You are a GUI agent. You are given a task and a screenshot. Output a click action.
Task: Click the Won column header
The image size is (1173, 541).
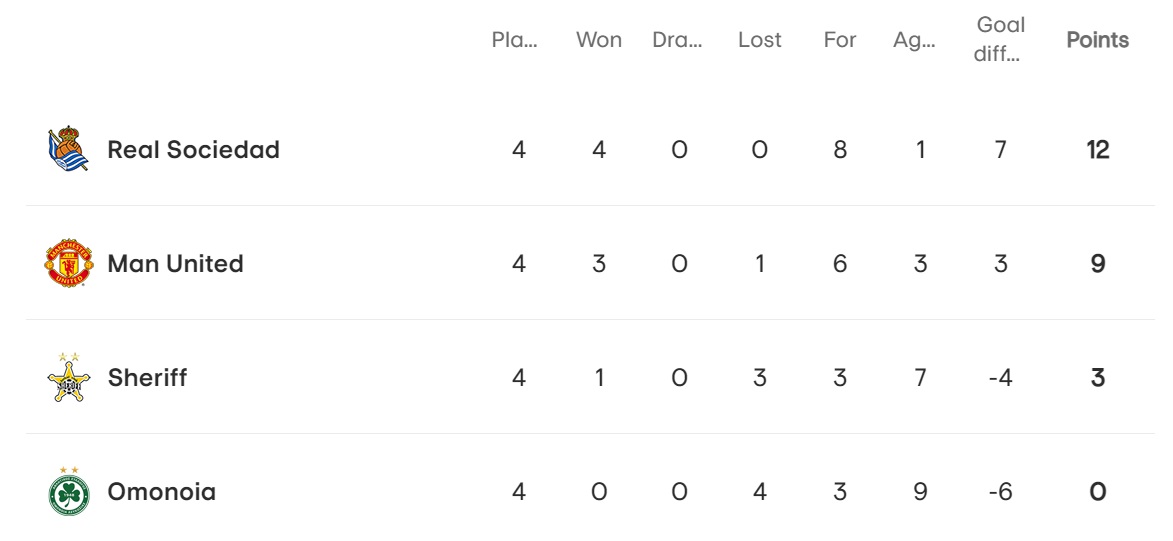[598, 40]
